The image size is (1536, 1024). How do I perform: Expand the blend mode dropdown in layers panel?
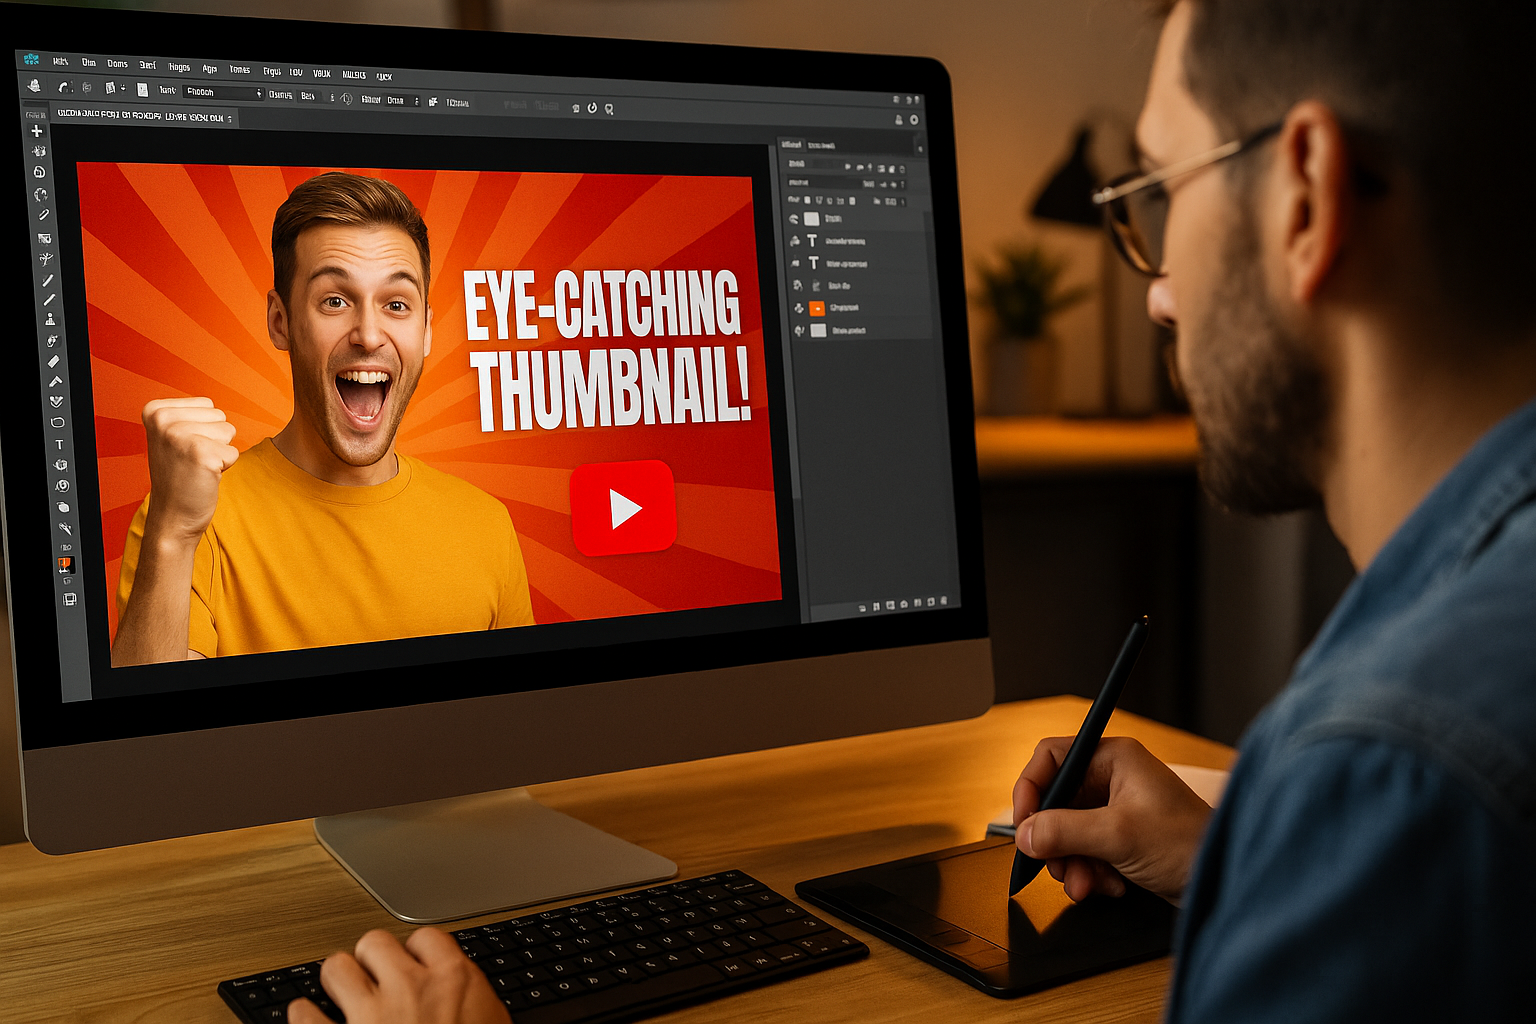pos(825,183)
